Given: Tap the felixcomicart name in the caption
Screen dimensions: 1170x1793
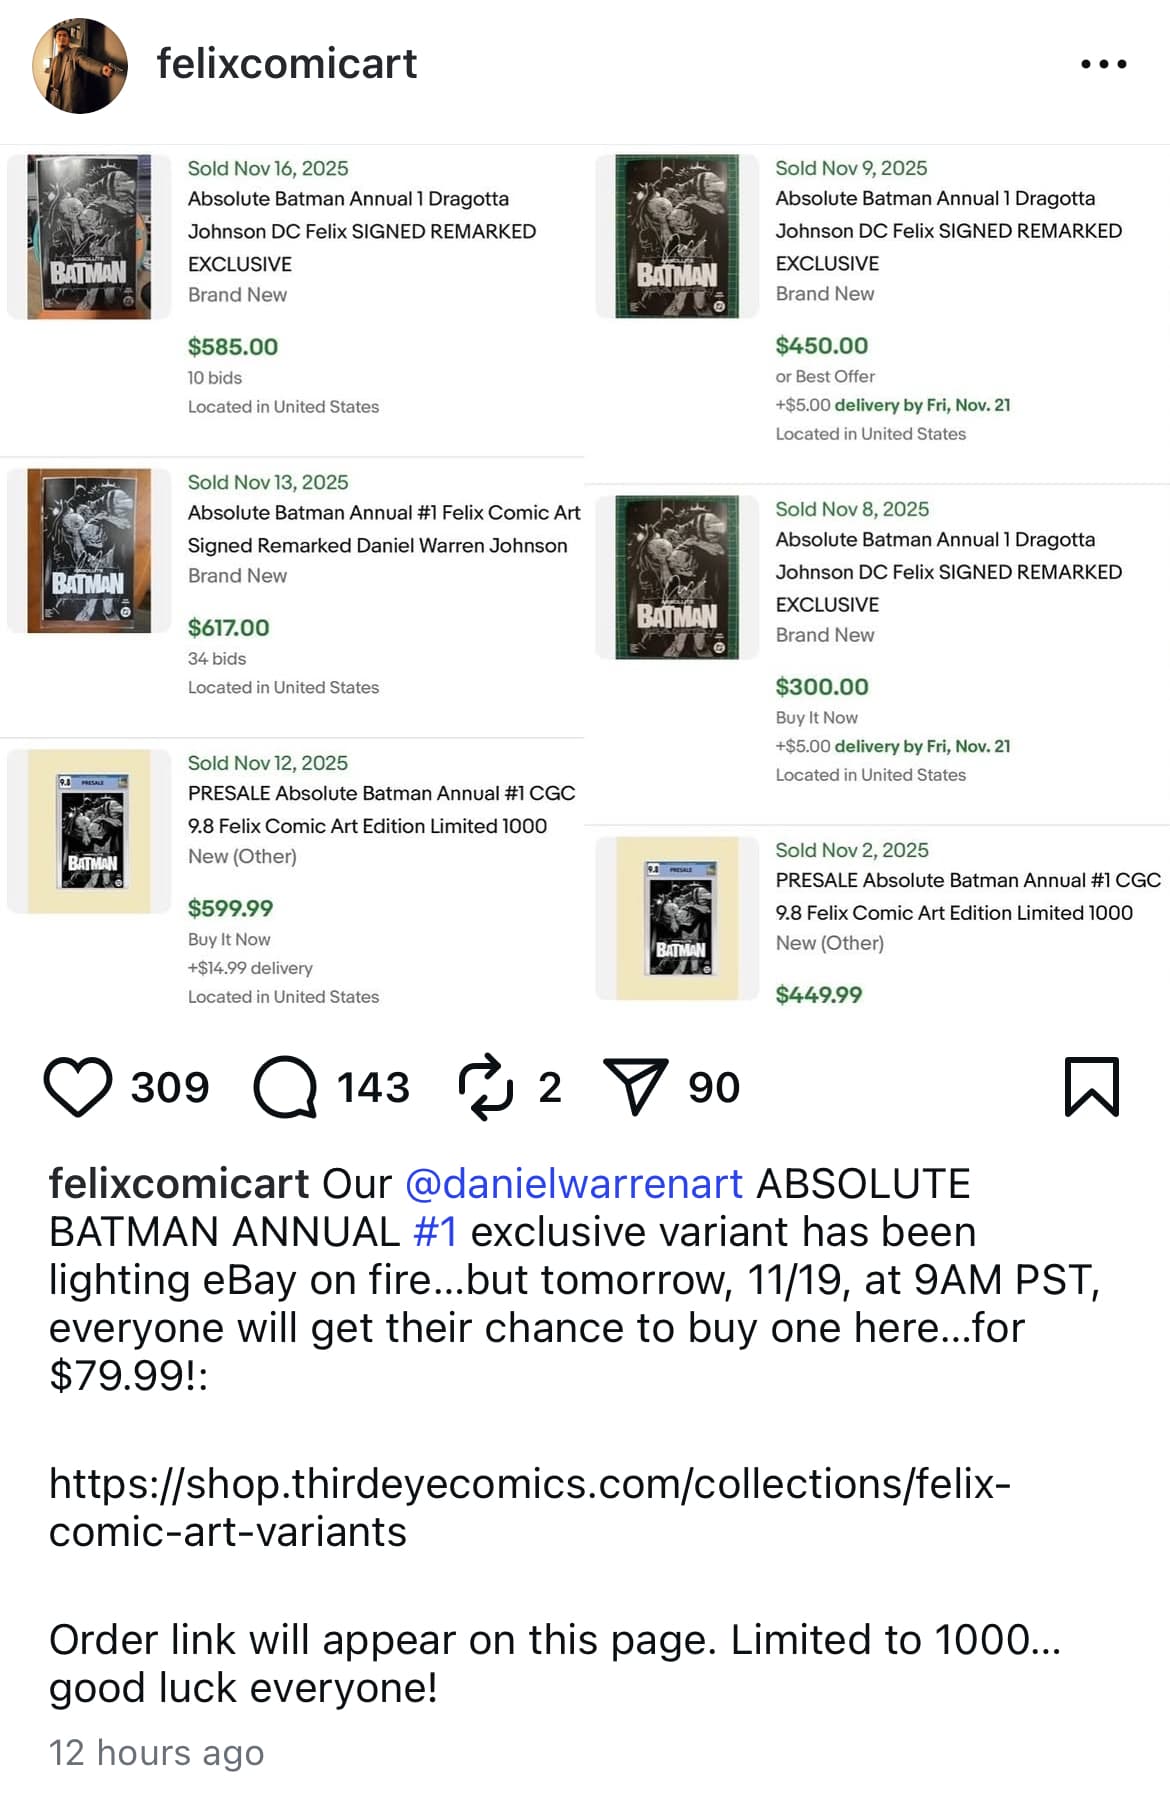Looking at the screenshot, I should coord(179,1184).
